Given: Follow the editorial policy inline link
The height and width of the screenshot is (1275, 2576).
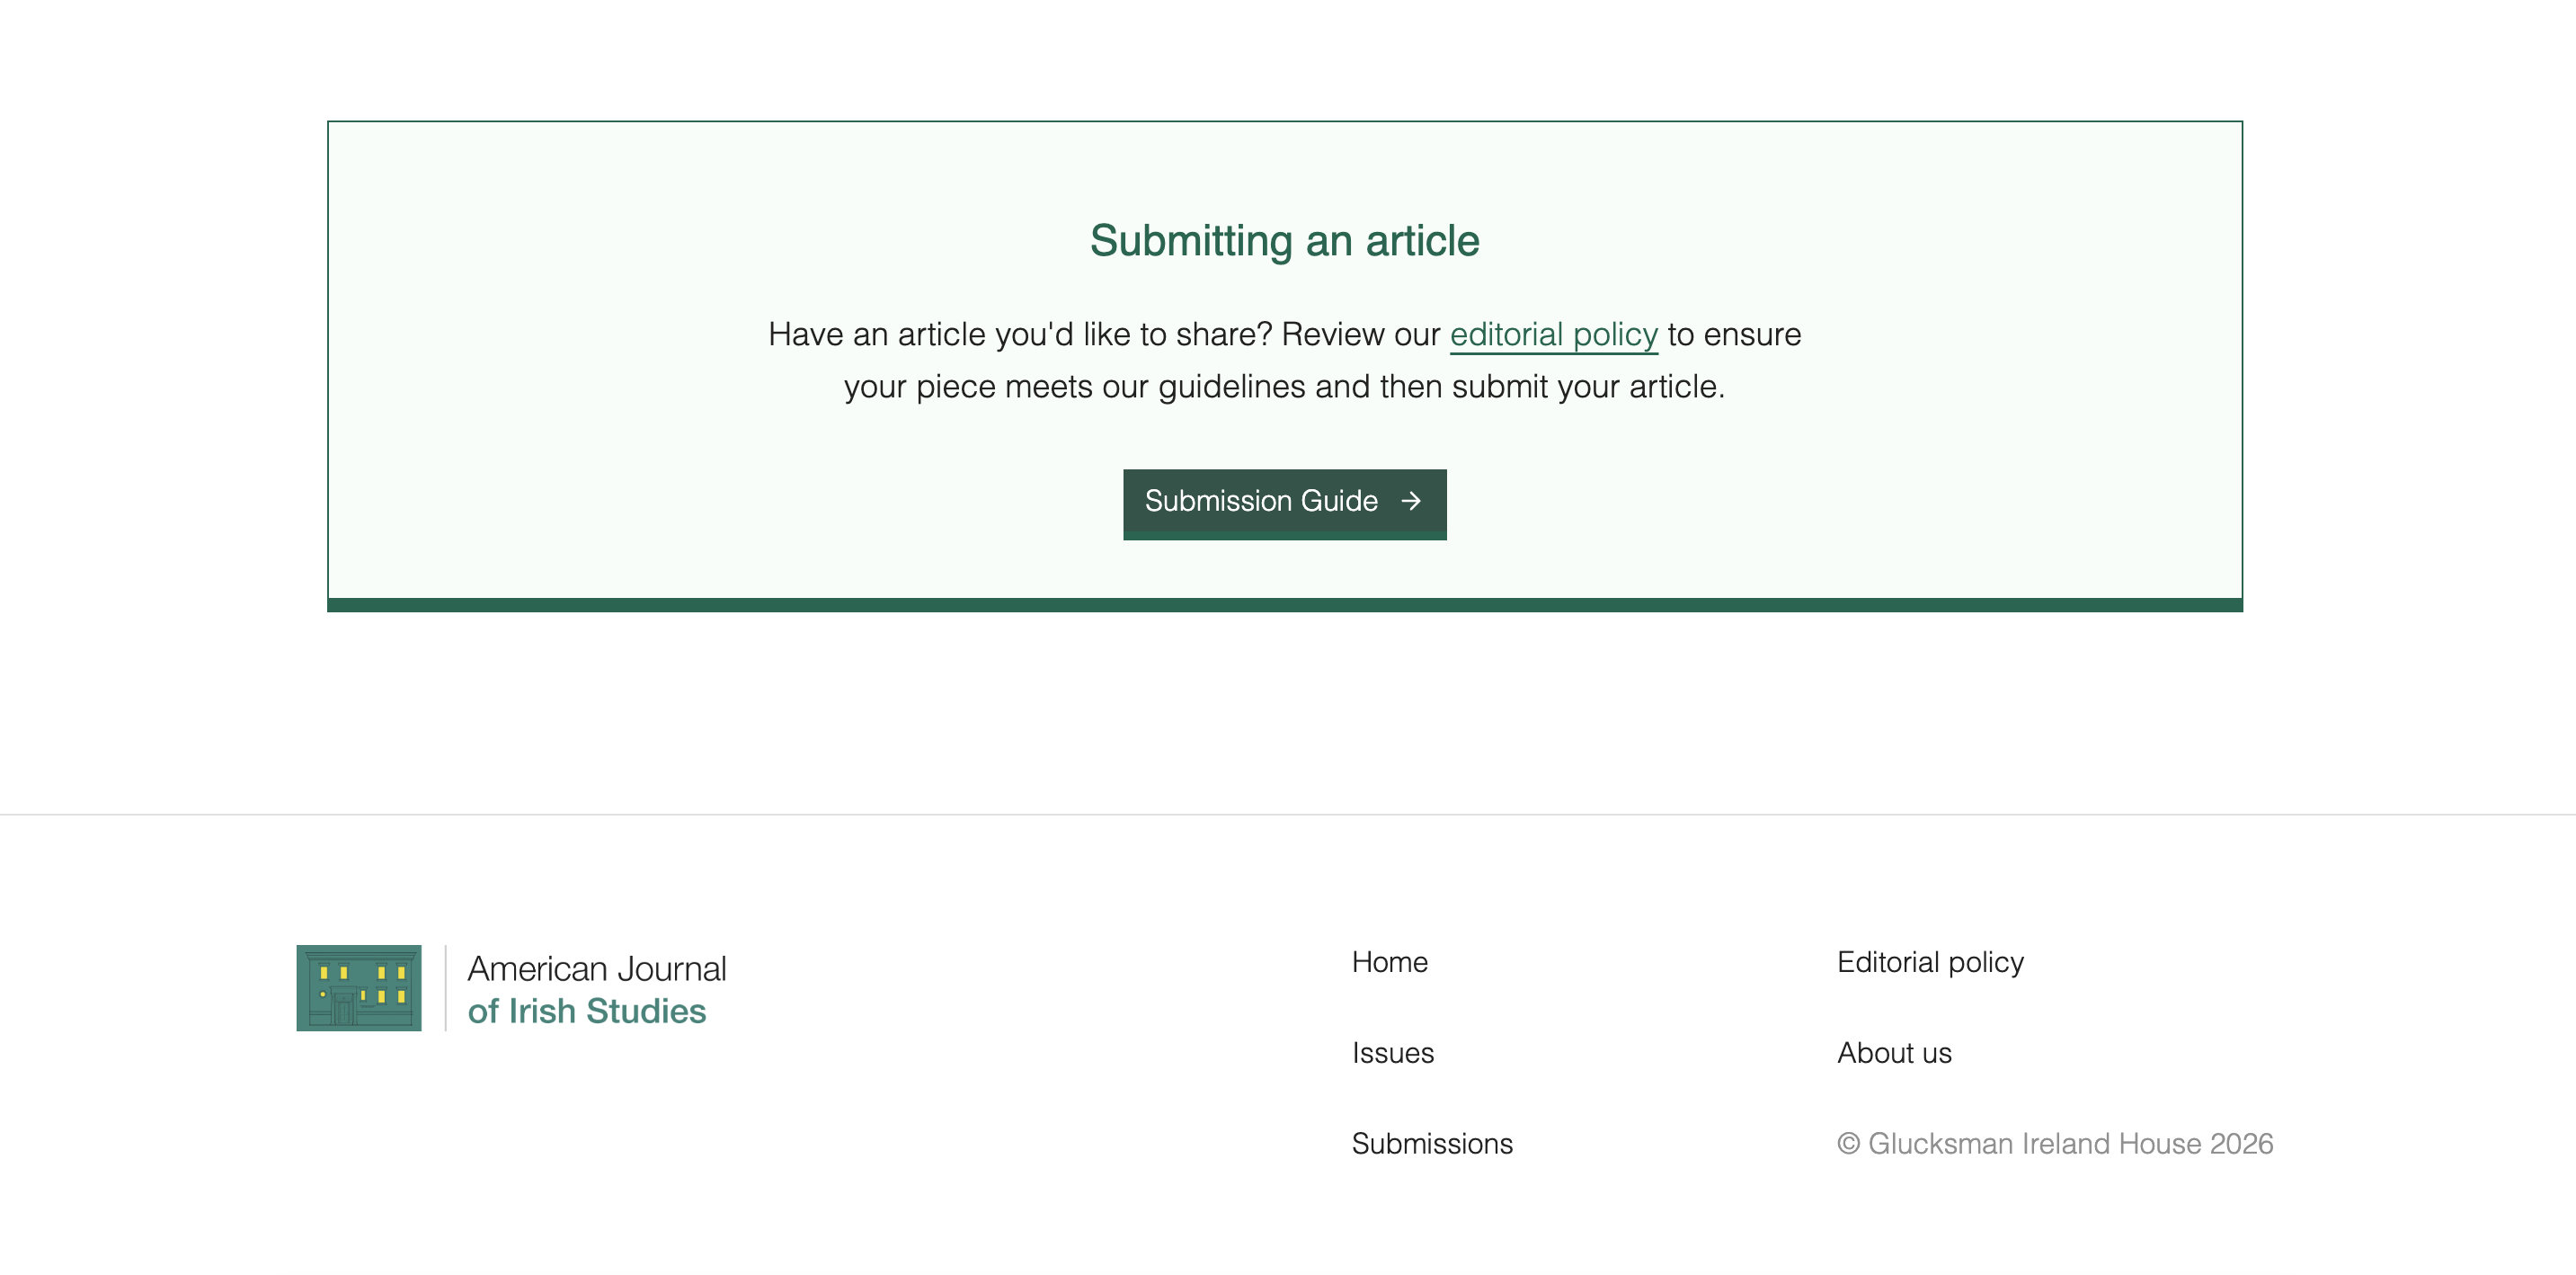Looking at the screenshot, I should [1553, 335].
